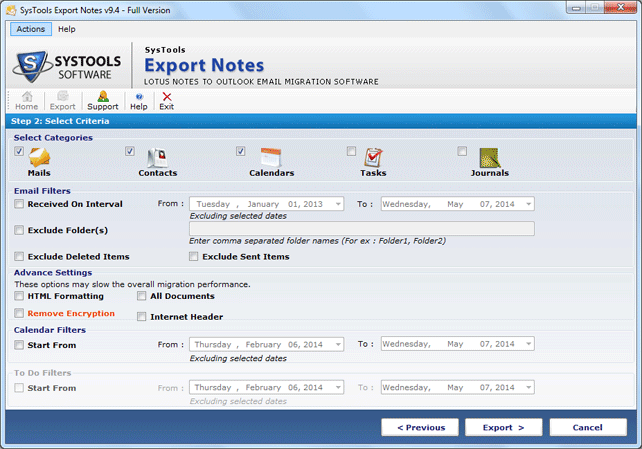Click the Step 2: Select Criteria header

pos(60,121)
